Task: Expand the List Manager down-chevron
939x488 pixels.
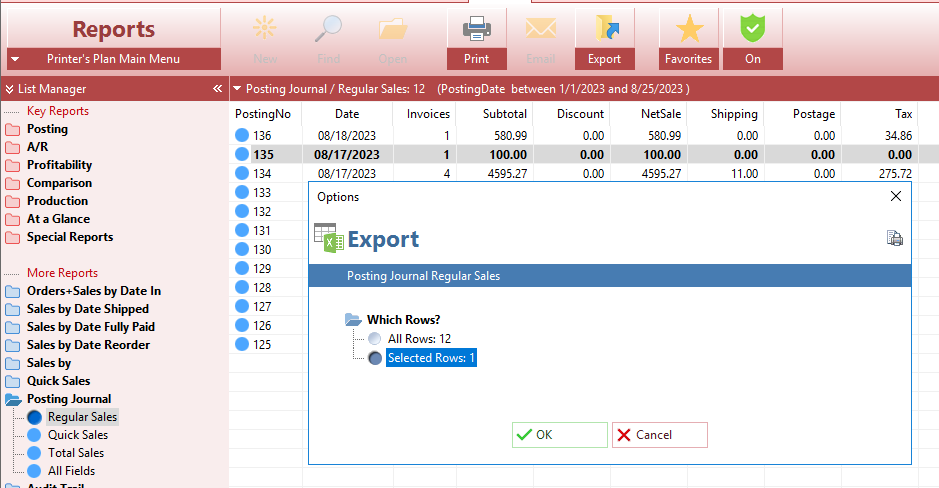Action: click(x=10, y=89)
